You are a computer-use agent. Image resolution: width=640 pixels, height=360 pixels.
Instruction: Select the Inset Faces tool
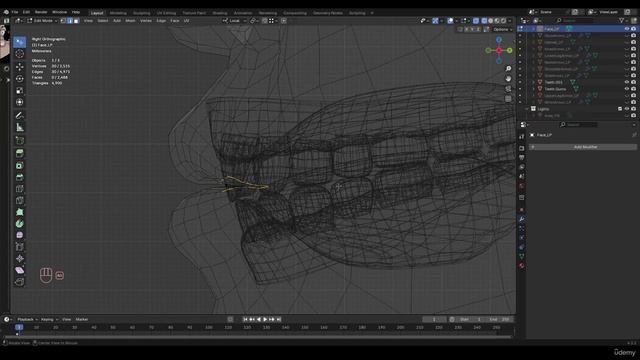point(20,165)
